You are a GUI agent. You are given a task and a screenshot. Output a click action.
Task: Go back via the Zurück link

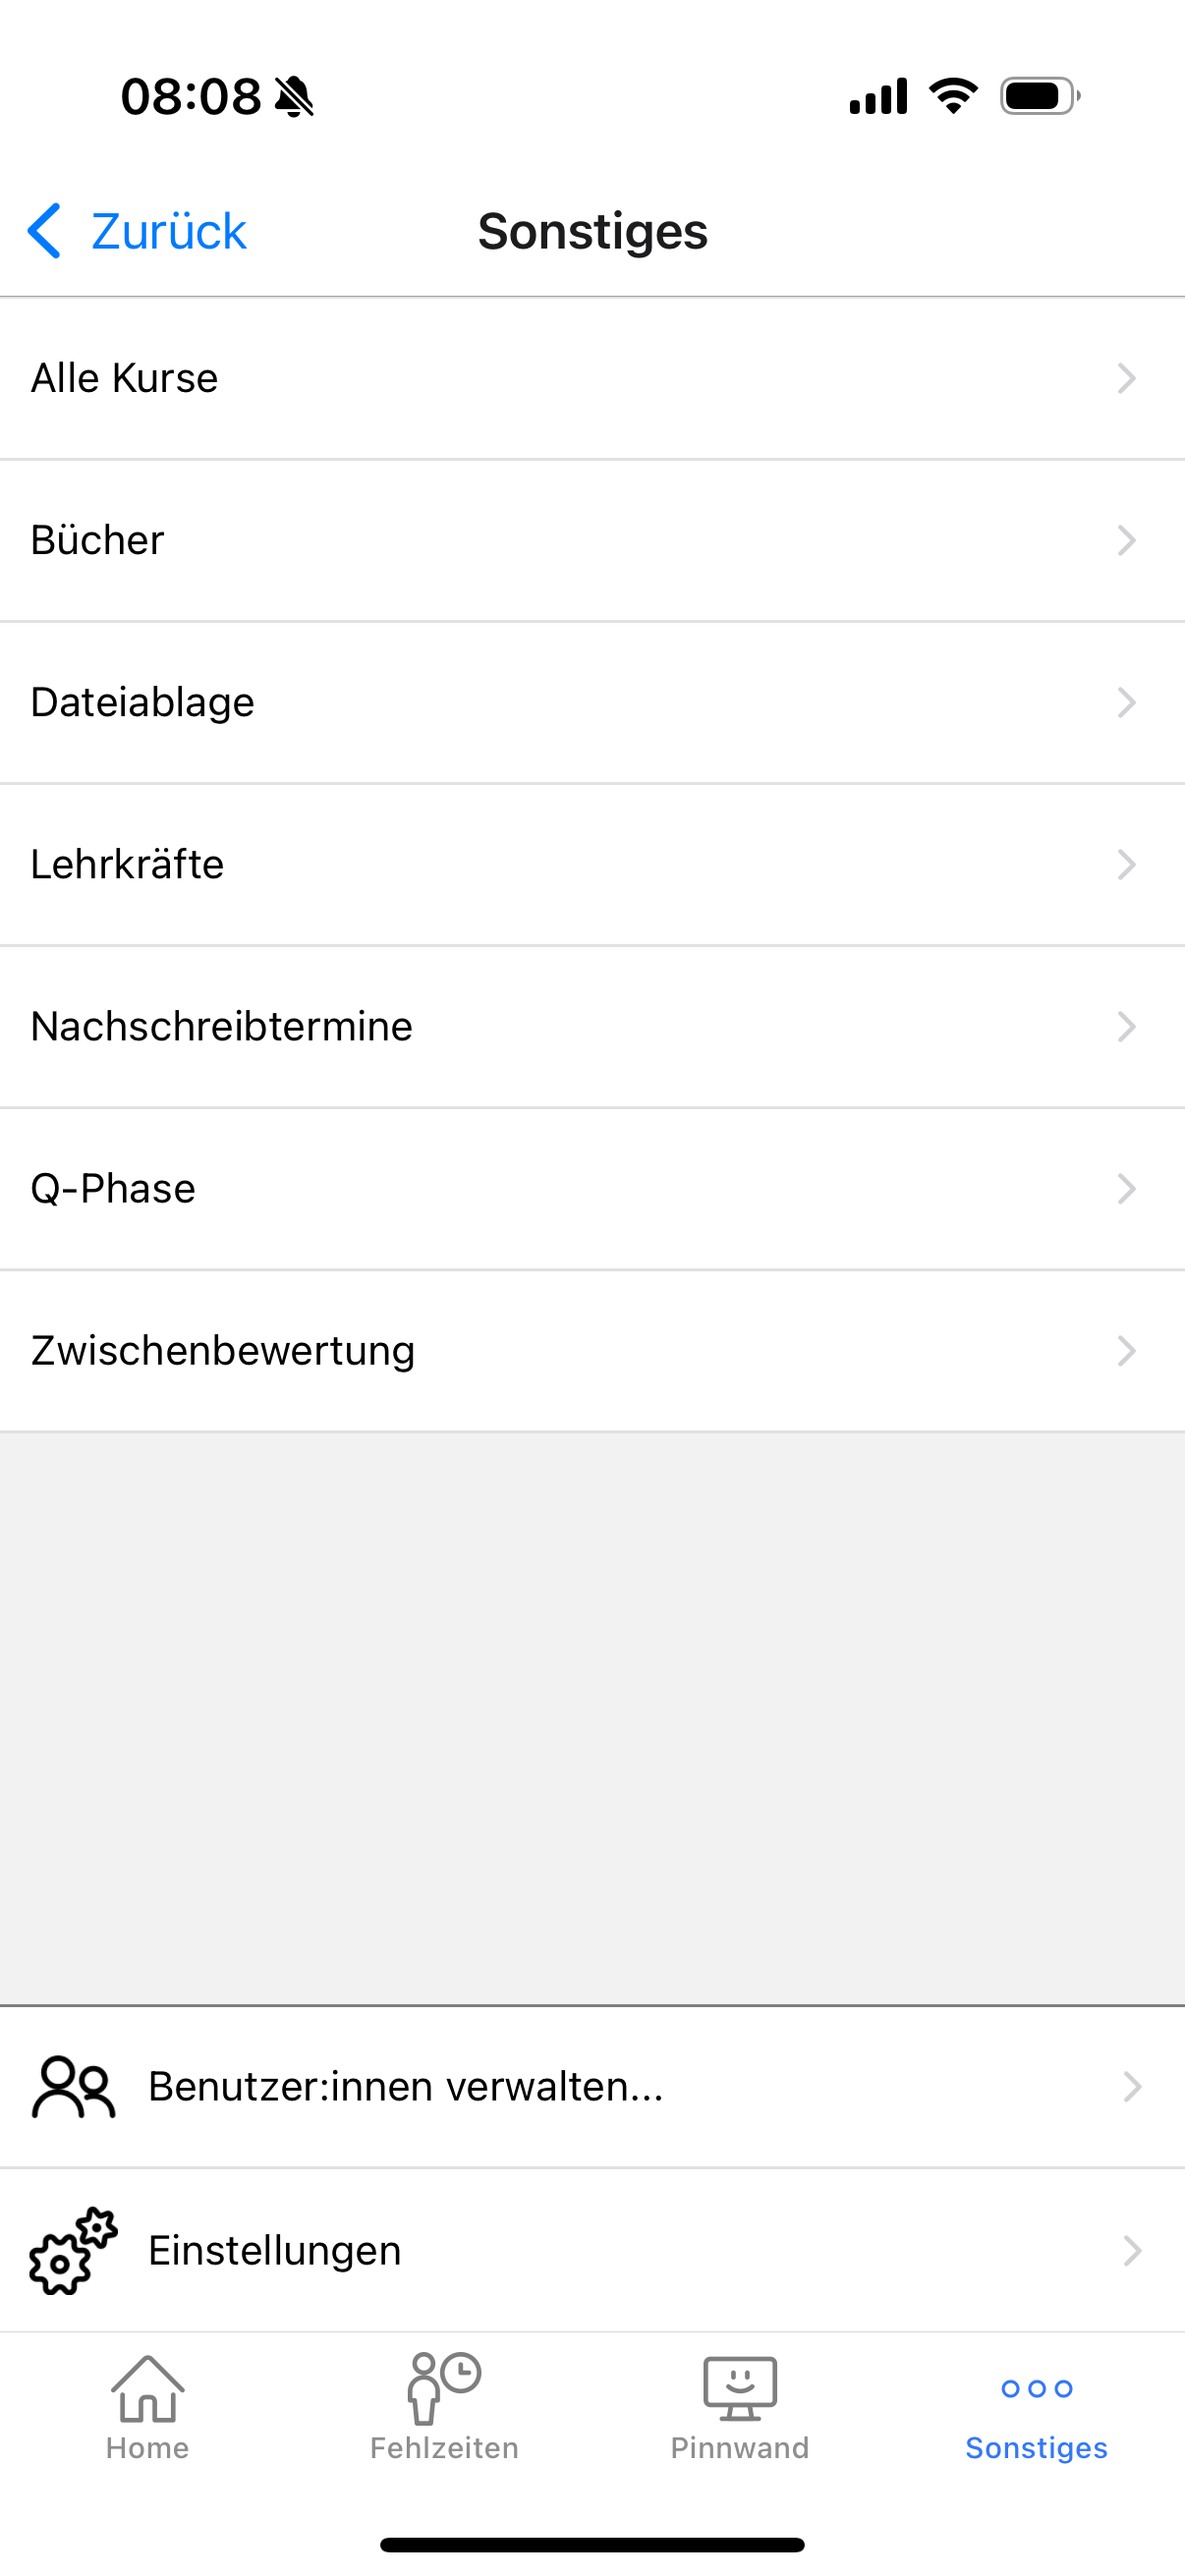coord(168,231)
